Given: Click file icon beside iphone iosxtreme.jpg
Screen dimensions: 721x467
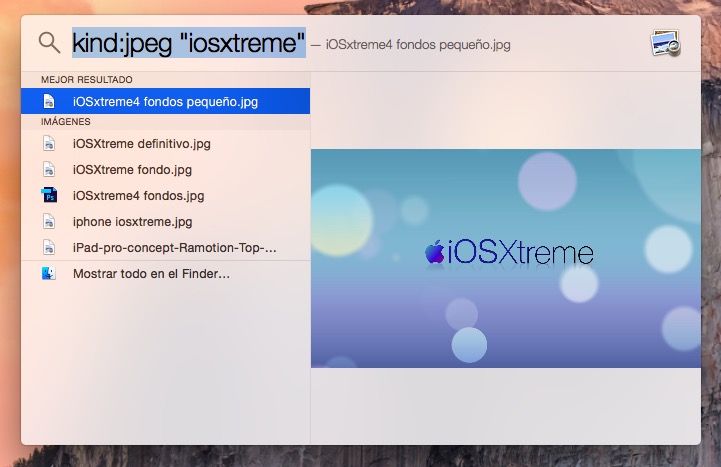Looking at the screenshot, I should 49,222.
